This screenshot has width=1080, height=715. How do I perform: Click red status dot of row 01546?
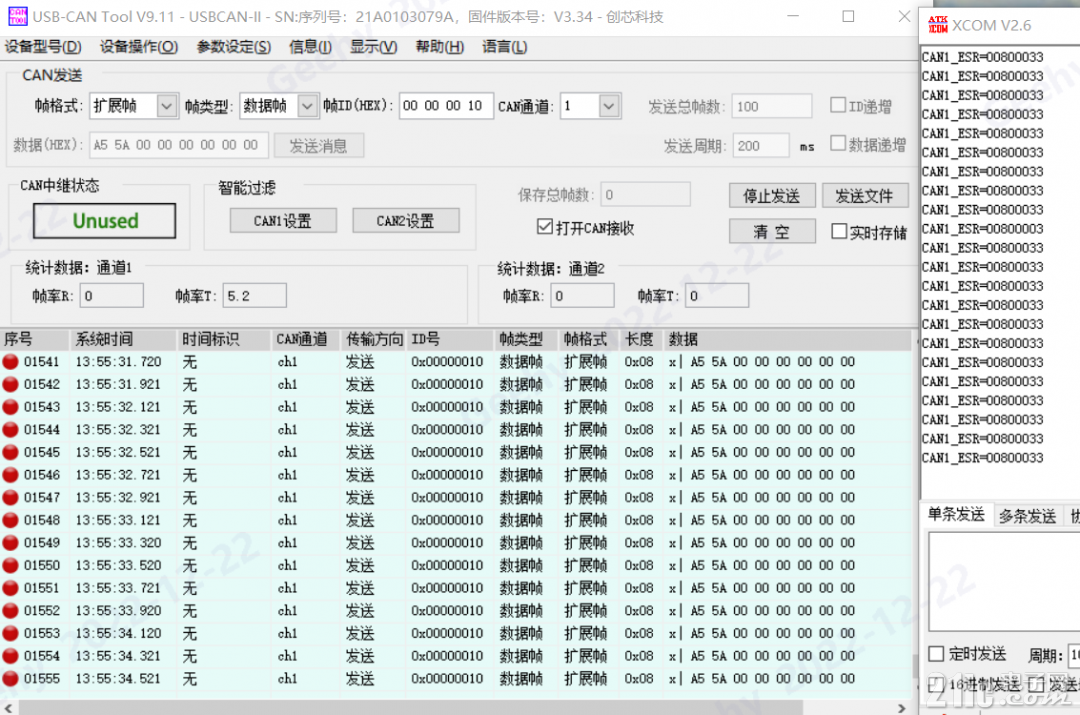pos(10,475)
